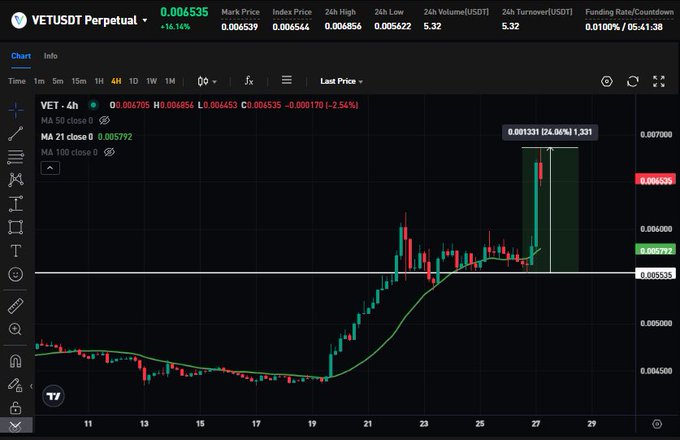Click the Funding Rate/Countdown label
Image resolution: width=680 pixels, height=440 pixels.
click(629, 12)
